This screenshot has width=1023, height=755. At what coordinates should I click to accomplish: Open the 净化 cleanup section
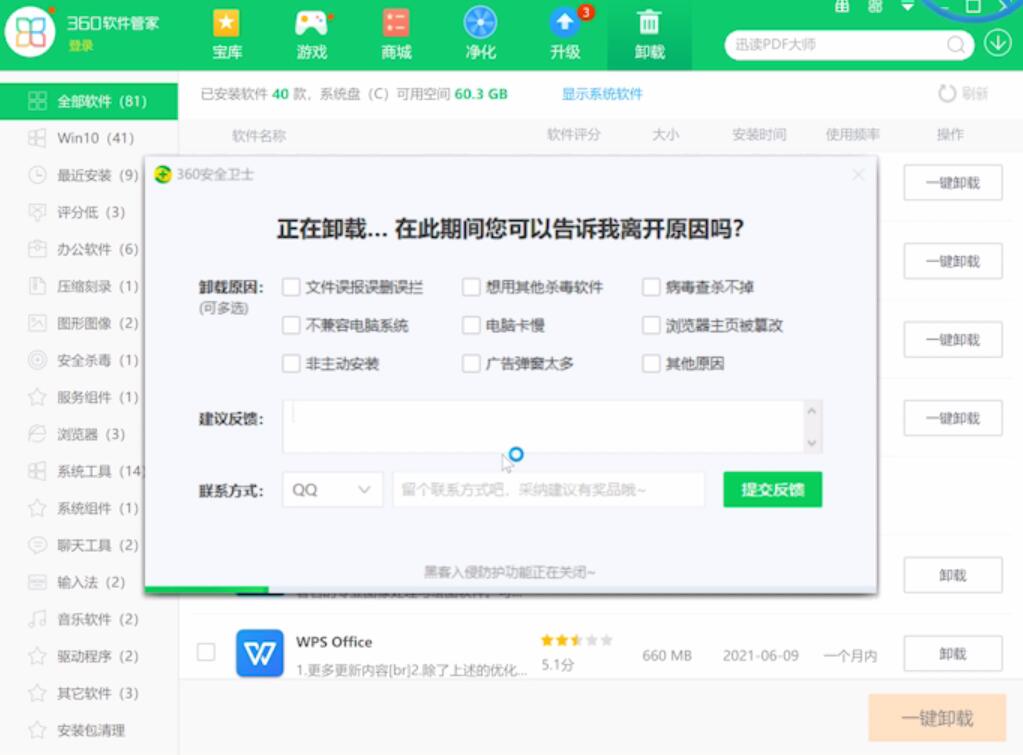pos(480,35)
